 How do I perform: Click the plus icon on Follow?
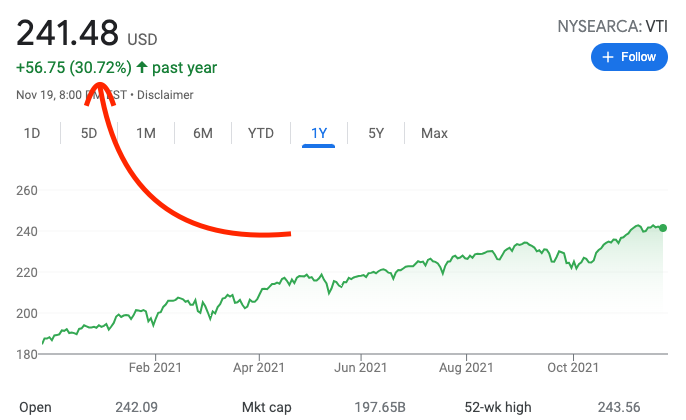[x=608, y=57]
